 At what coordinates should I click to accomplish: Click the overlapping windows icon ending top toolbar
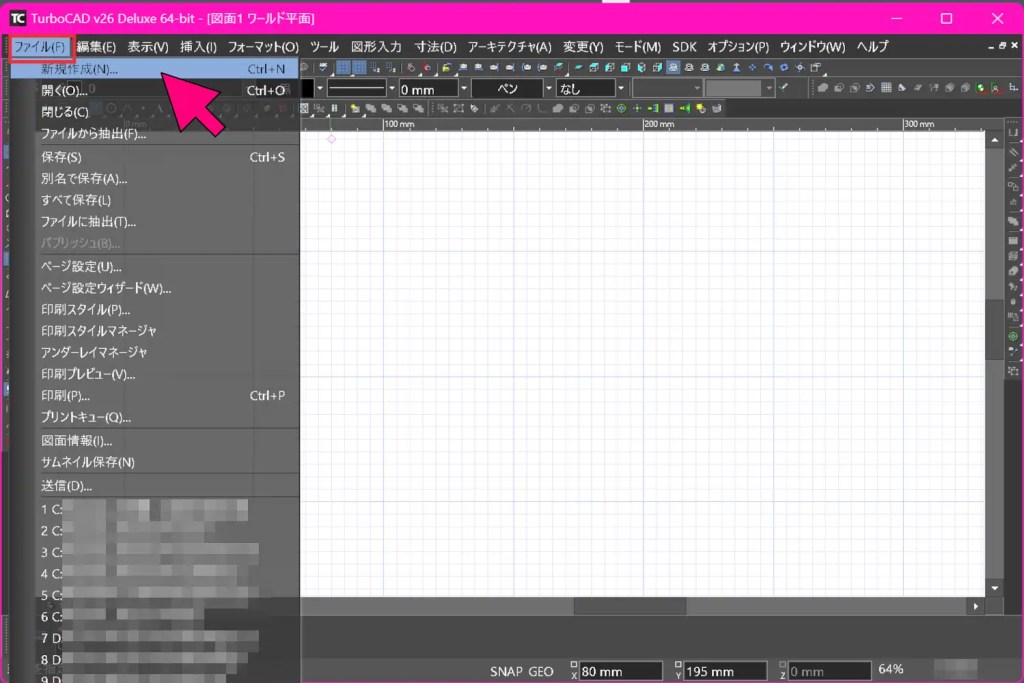coord(816,67)
